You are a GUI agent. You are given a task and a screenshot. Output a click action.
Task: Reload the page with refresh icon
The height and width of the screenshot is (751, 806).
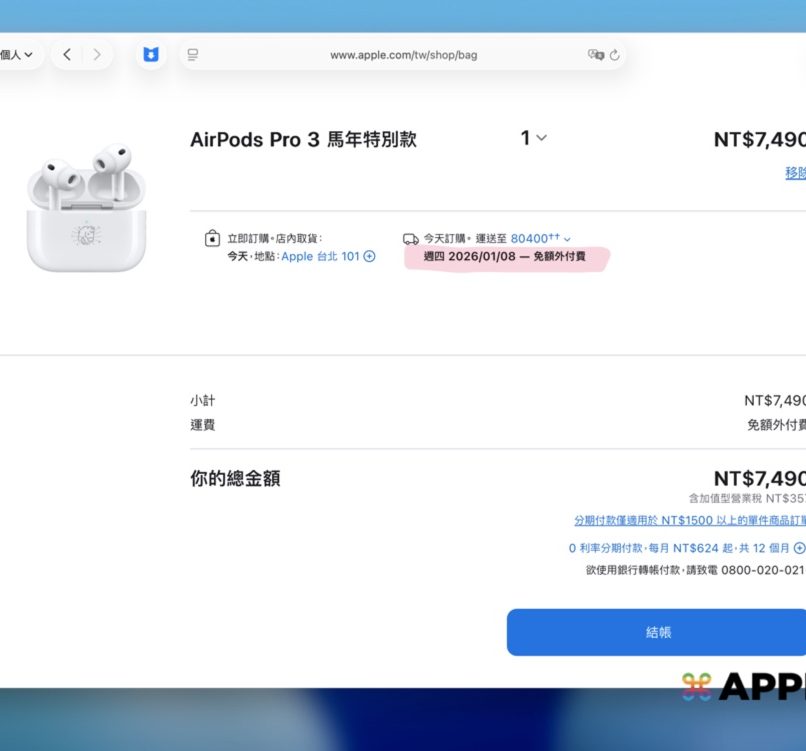[615, 55]
